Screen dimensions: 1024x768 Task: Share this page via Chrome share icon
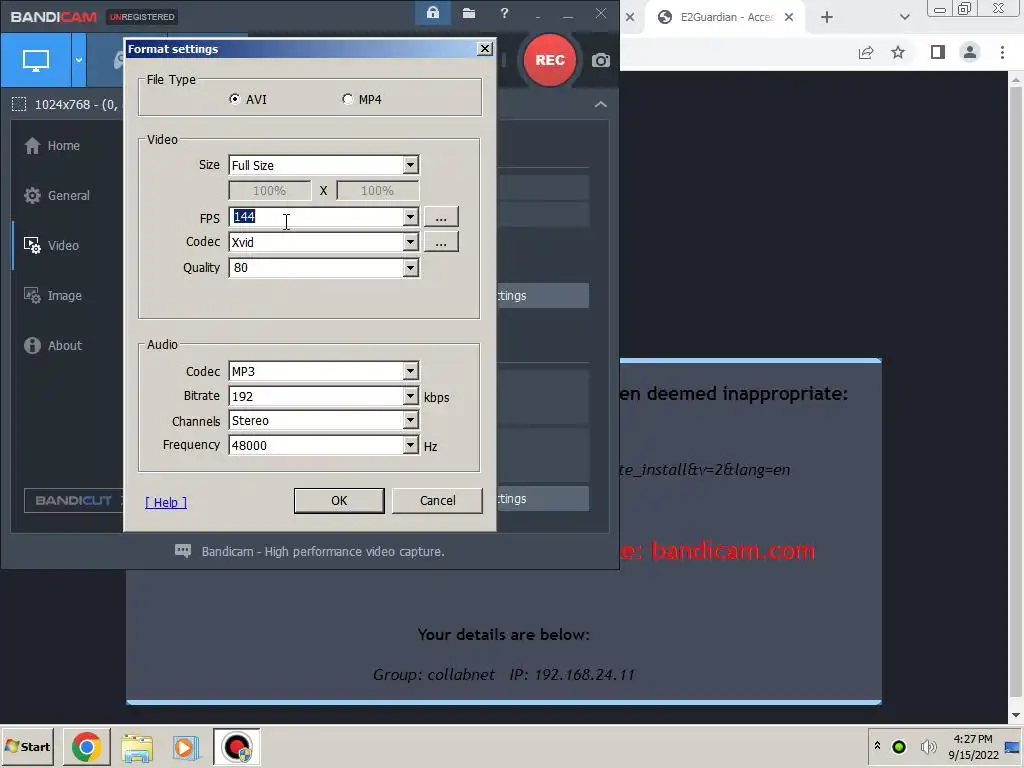point(866,52)
